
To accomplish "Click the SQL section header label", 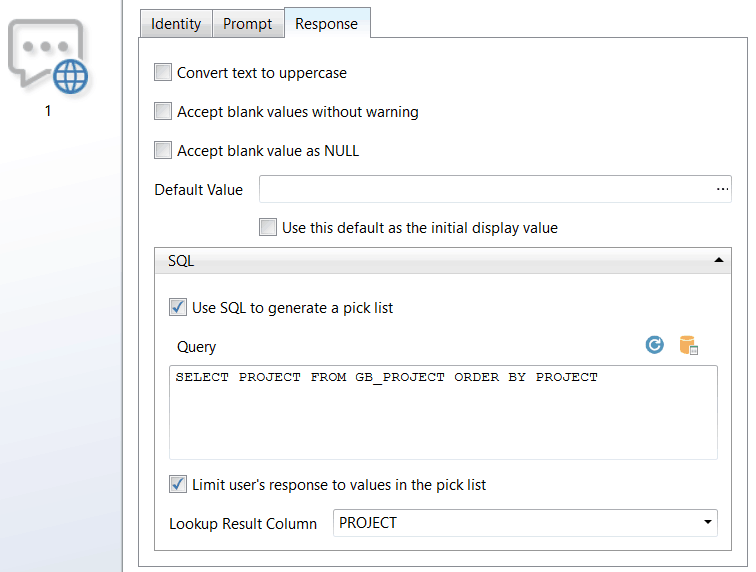I will (181, 261).
